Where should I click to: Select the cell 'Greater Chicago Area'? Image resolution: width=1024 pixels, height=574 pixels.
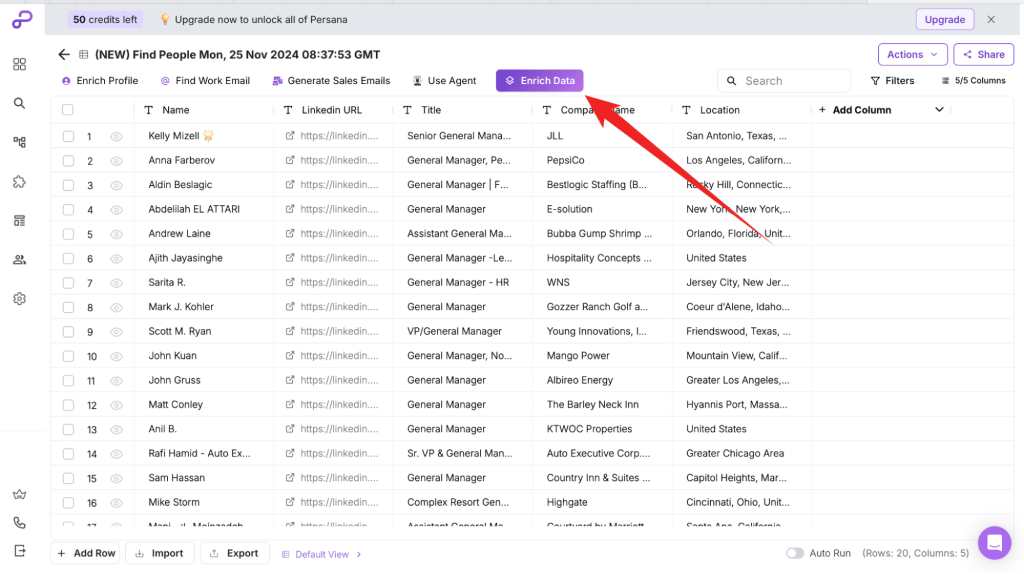(741, 453)
